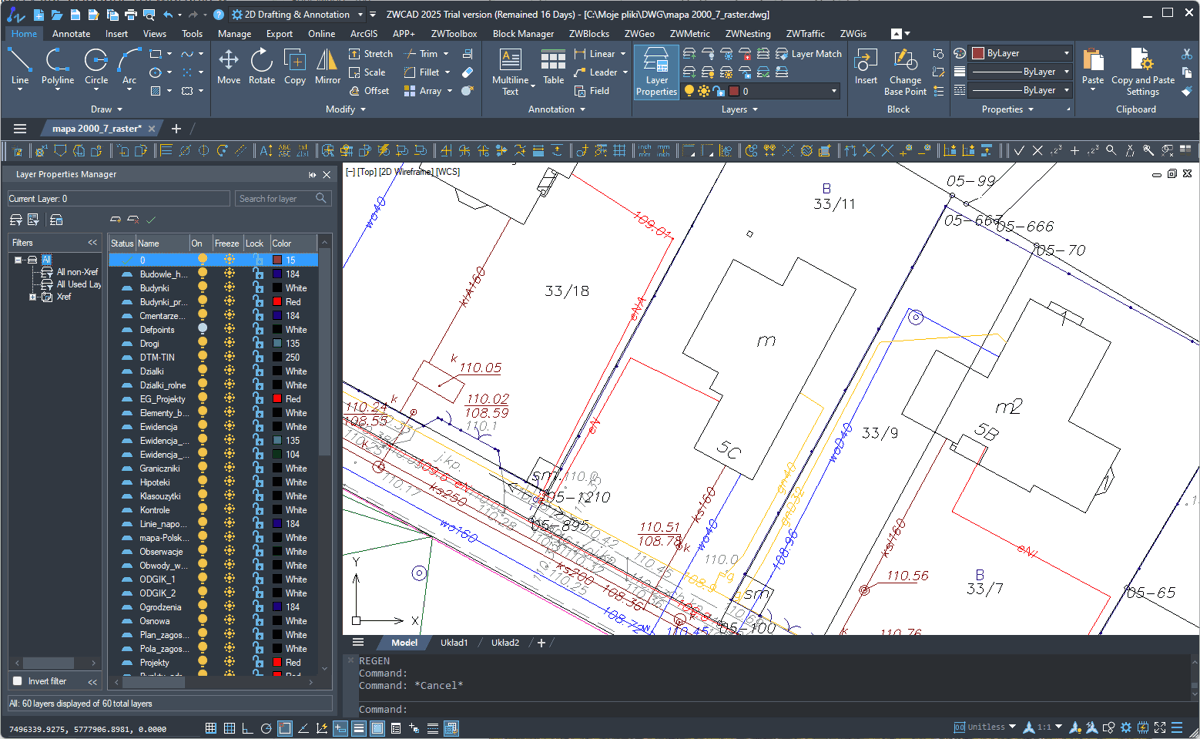Image resolution: width=1200 pixels, height=739 pixels.
Task: Open the Trim dropdown arrow
Action: tap(445, 54)
